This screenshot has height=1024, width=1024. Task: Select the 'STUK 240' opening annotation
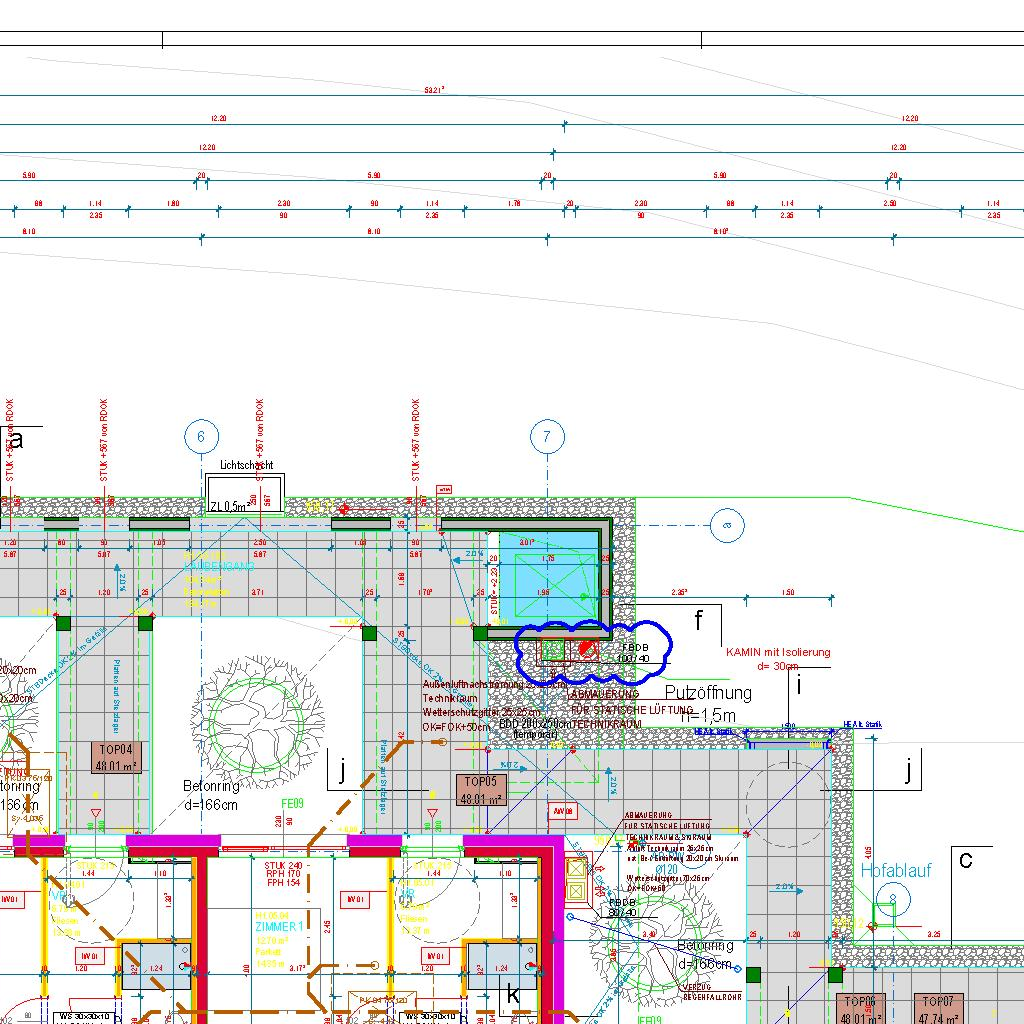coord(283,865)
